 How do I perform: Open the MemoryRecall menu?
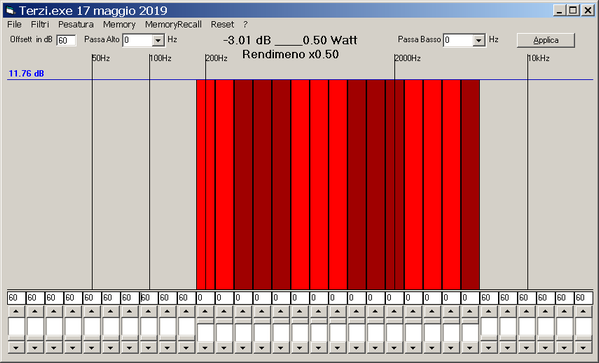(x=173, y=24)
